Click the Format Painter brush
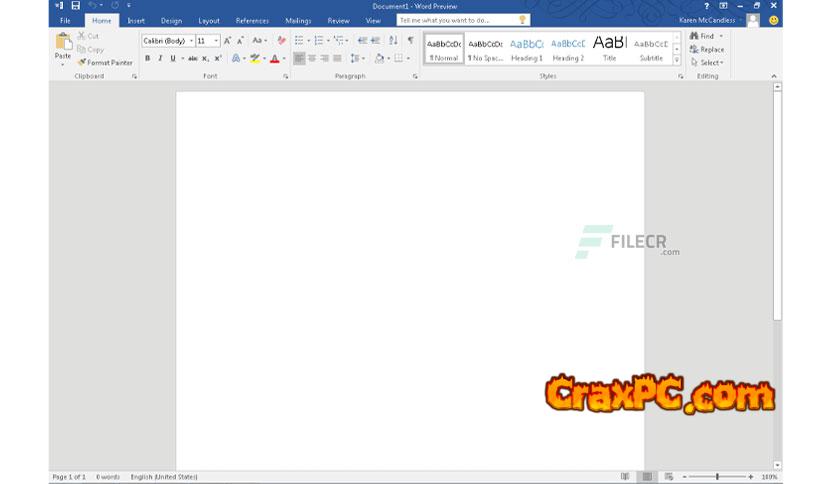 (x=82, y=62)
